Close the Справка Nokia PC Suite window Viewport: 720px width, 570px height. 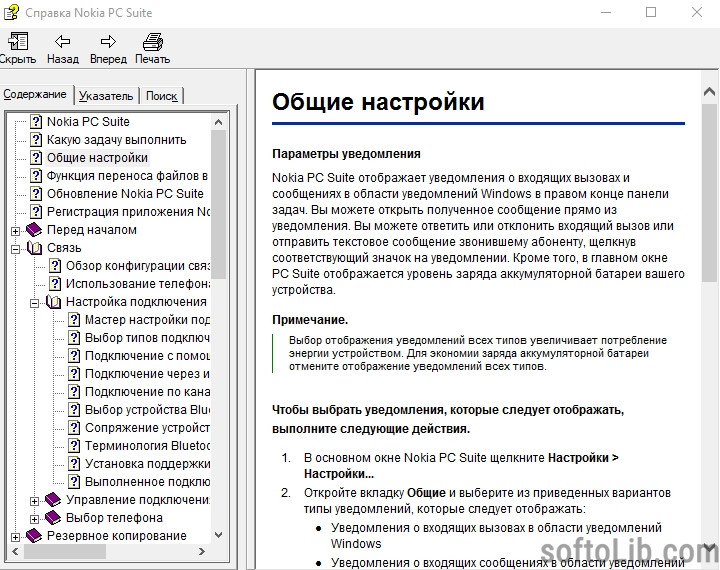click(697, 12)
